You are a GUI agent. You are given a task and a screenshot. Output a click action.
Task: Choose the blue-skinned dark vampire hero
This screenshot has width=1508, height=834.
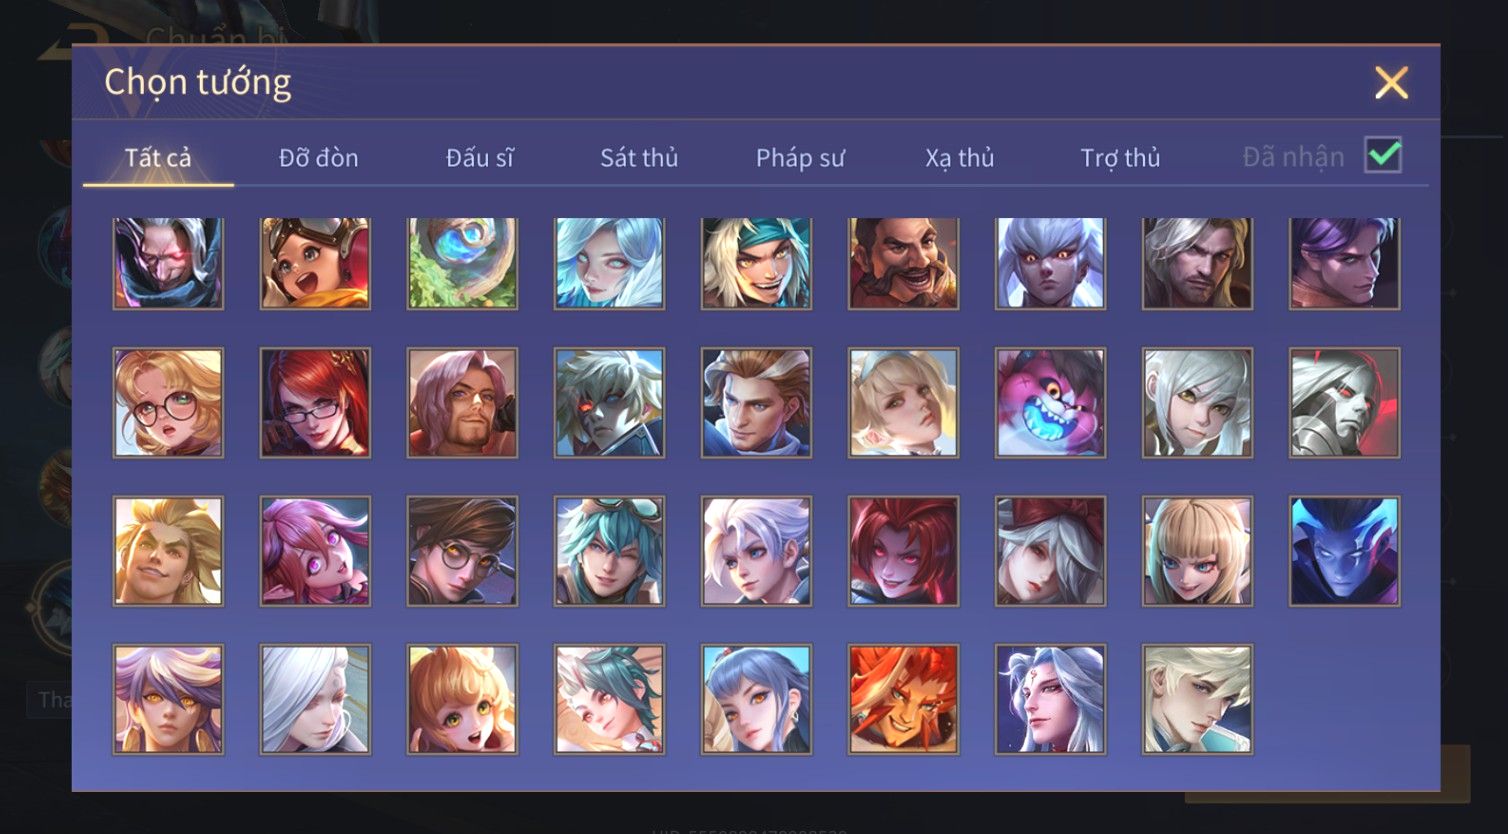[x=1344, y=551]
